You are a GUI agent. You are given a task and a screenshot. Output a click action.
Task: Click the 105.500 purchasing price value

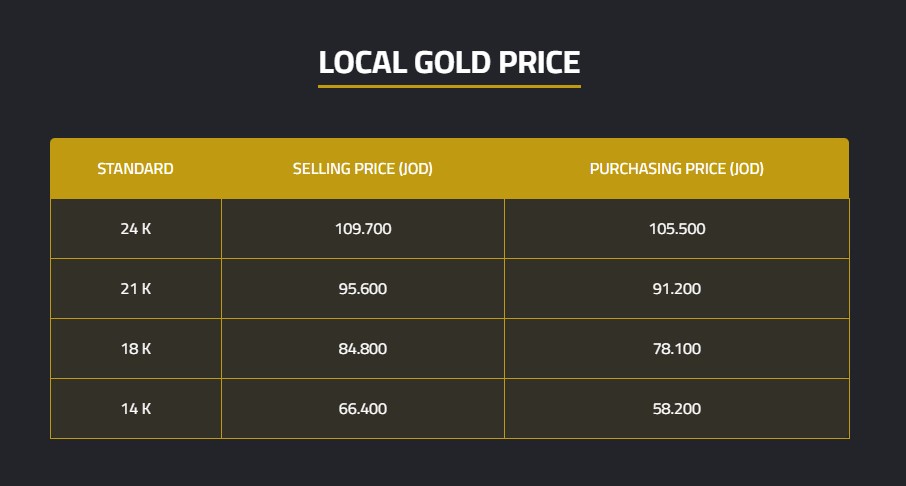point(676,229)
